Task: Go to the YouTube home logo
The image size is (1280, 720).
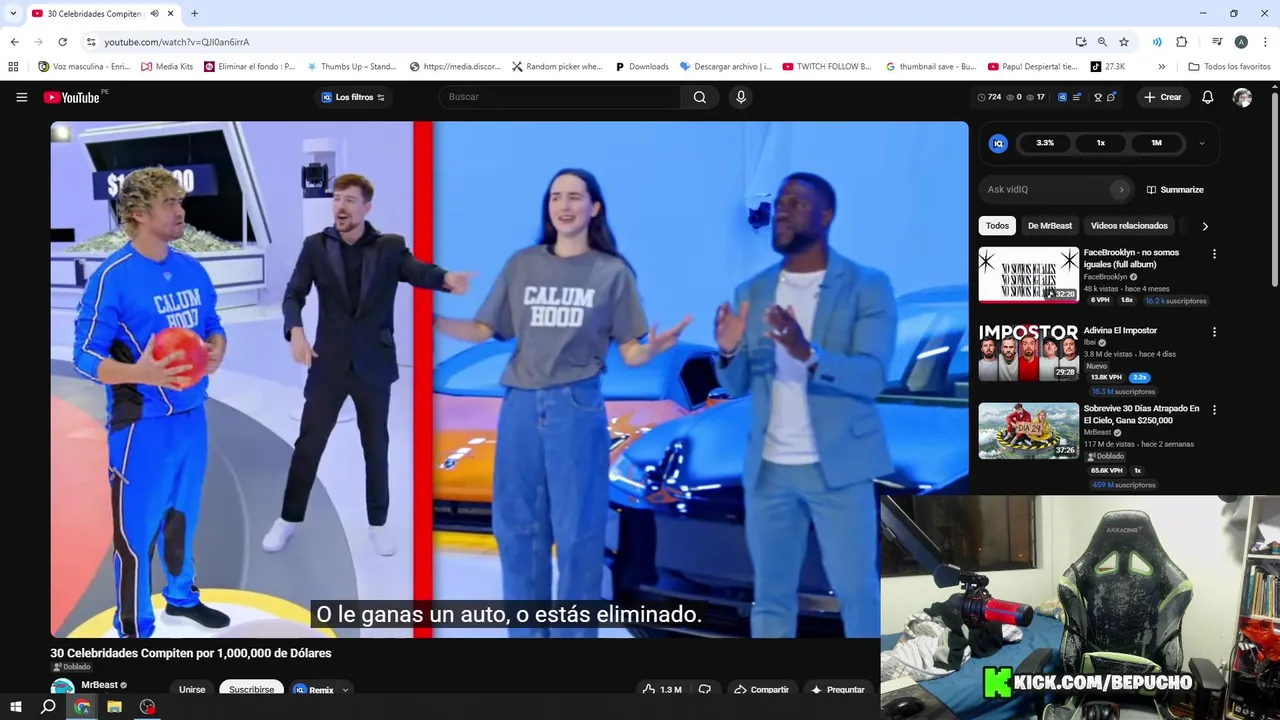Action: (71, 97)
